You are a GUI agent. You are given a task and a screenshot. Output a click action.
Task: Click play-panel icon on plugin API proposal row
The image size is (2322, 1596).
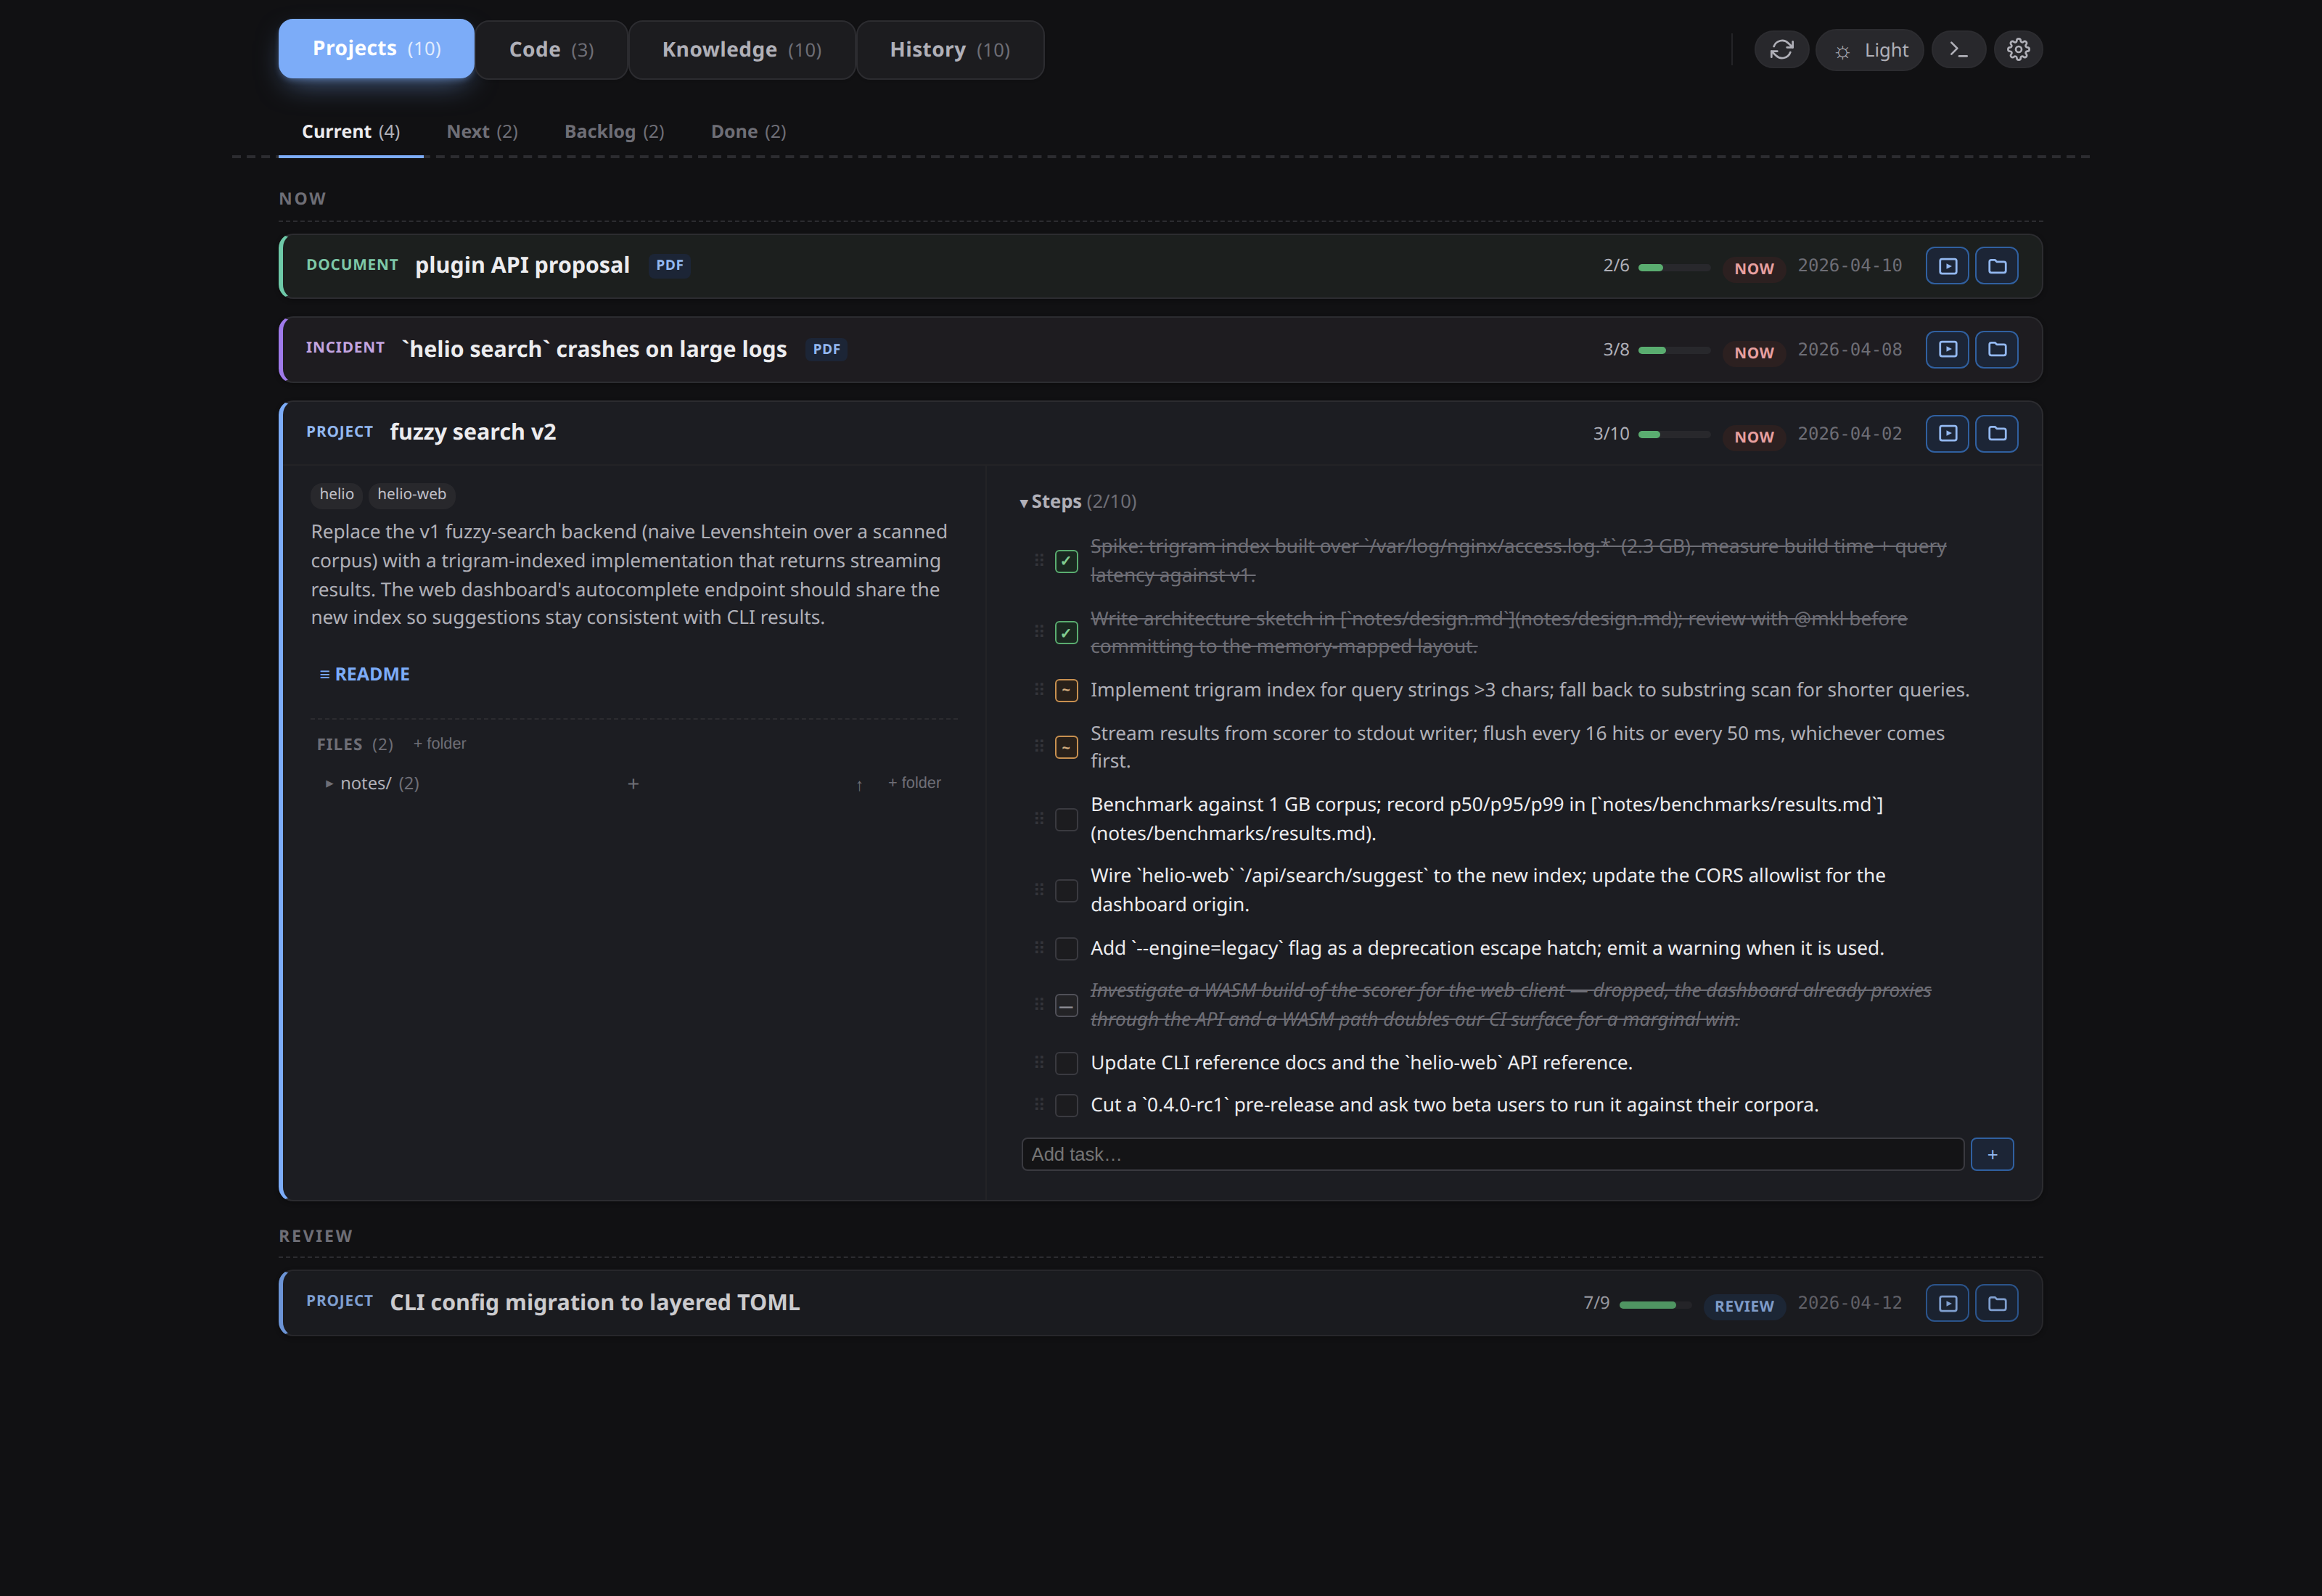[x=1947, y=266]
